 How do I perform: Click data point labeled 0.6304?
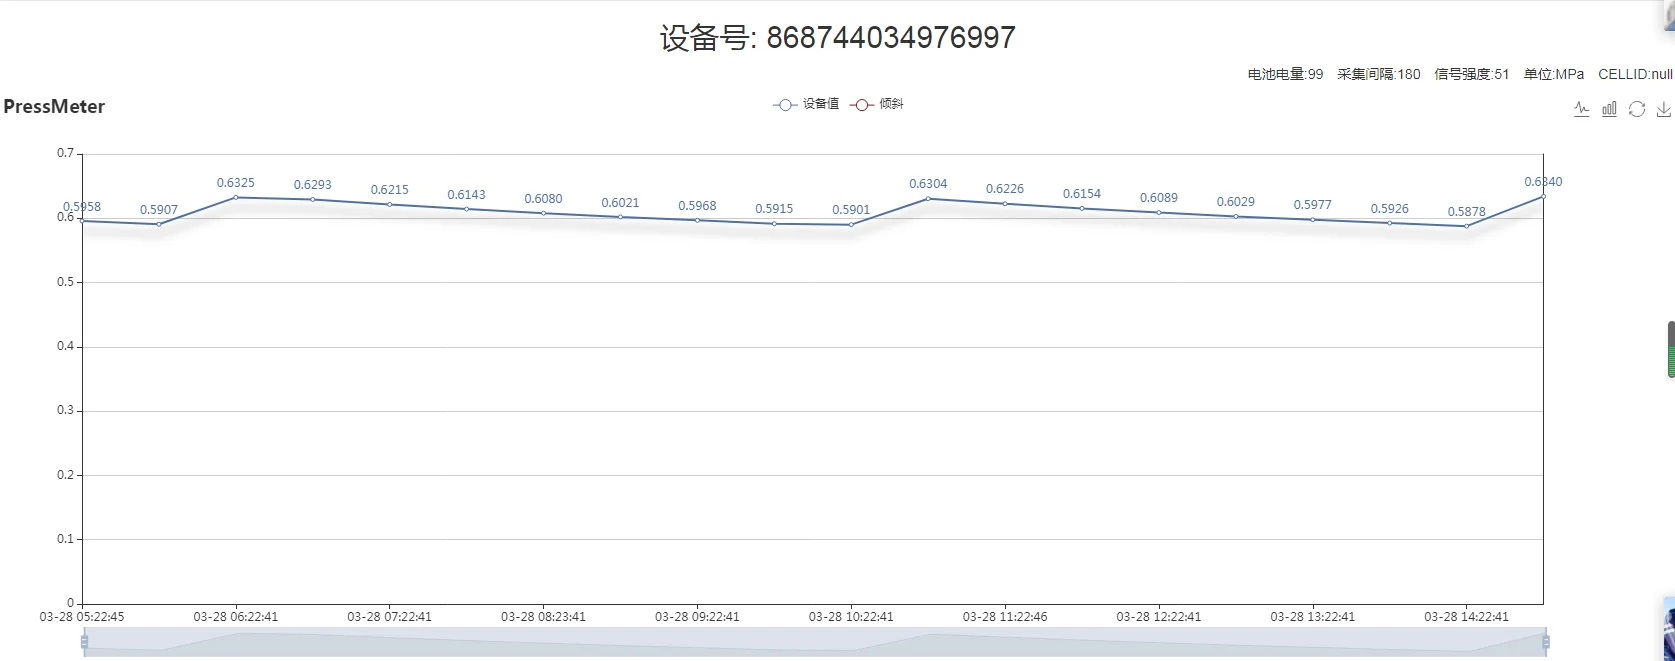coord(928,198)
